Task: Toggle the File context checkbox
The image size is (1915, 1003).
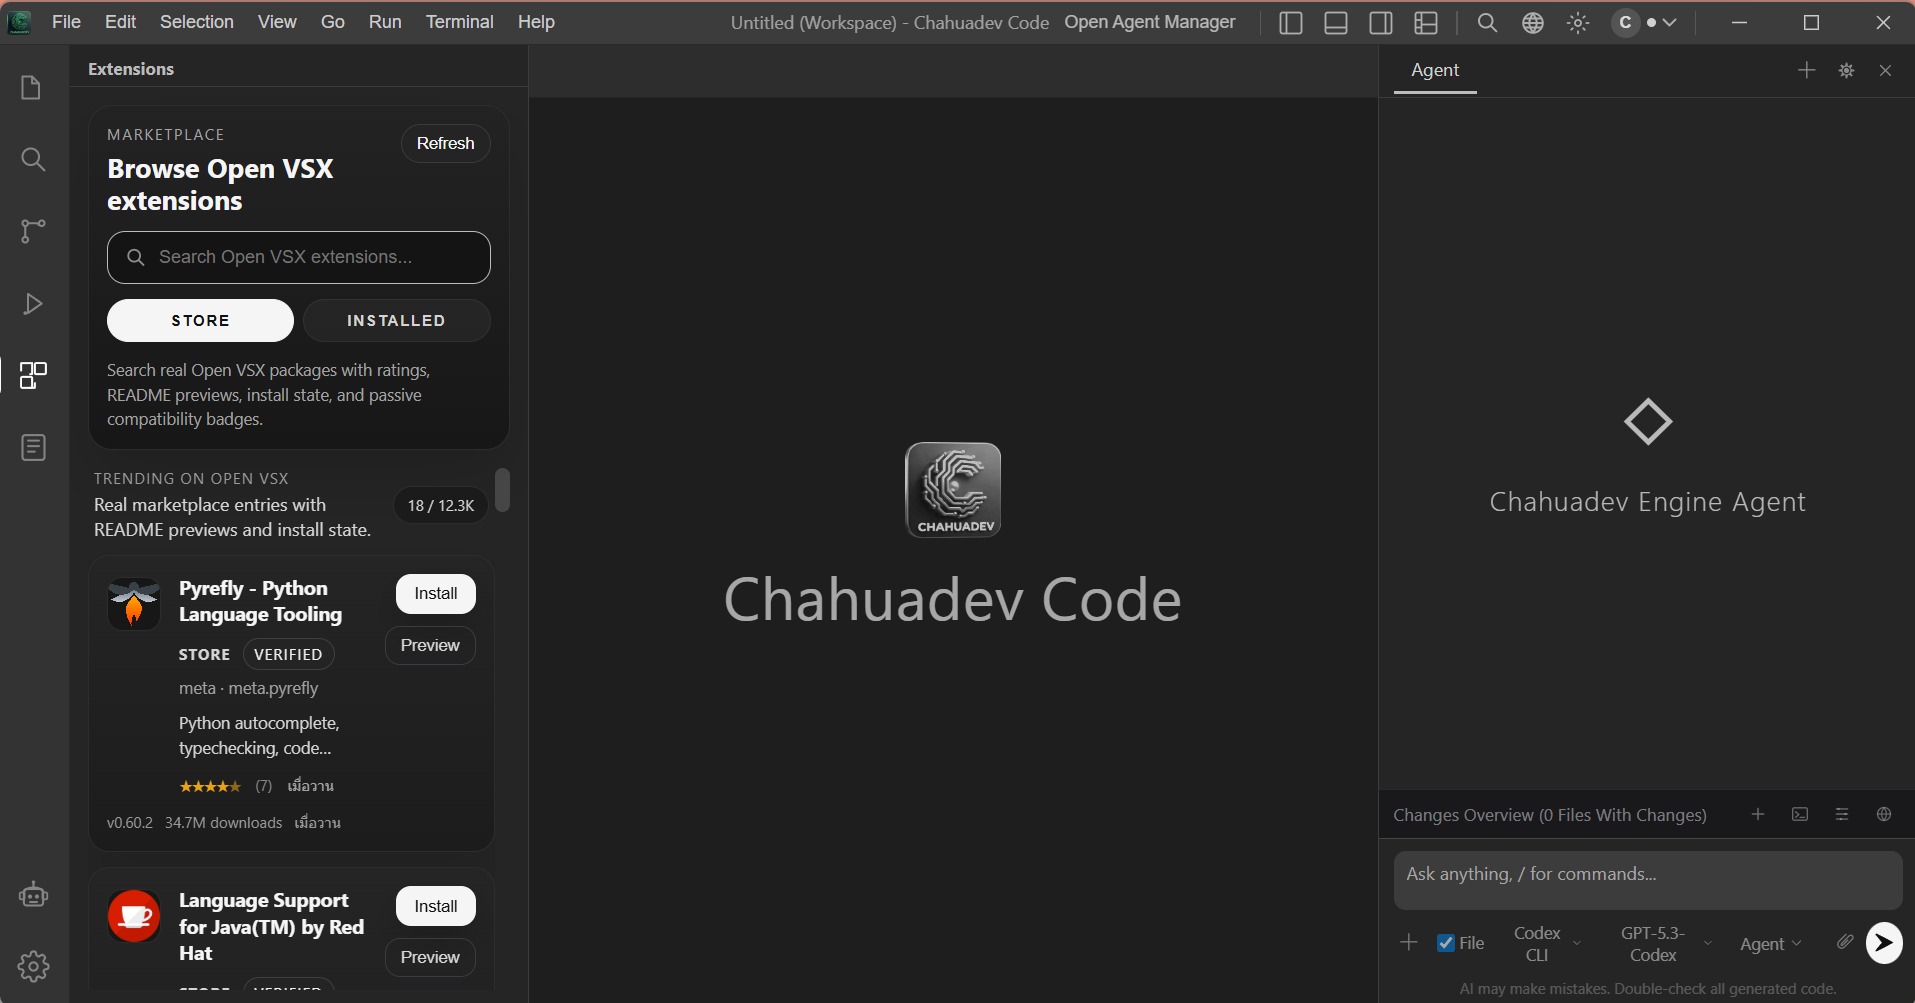Action: [x=1446, y=942]
